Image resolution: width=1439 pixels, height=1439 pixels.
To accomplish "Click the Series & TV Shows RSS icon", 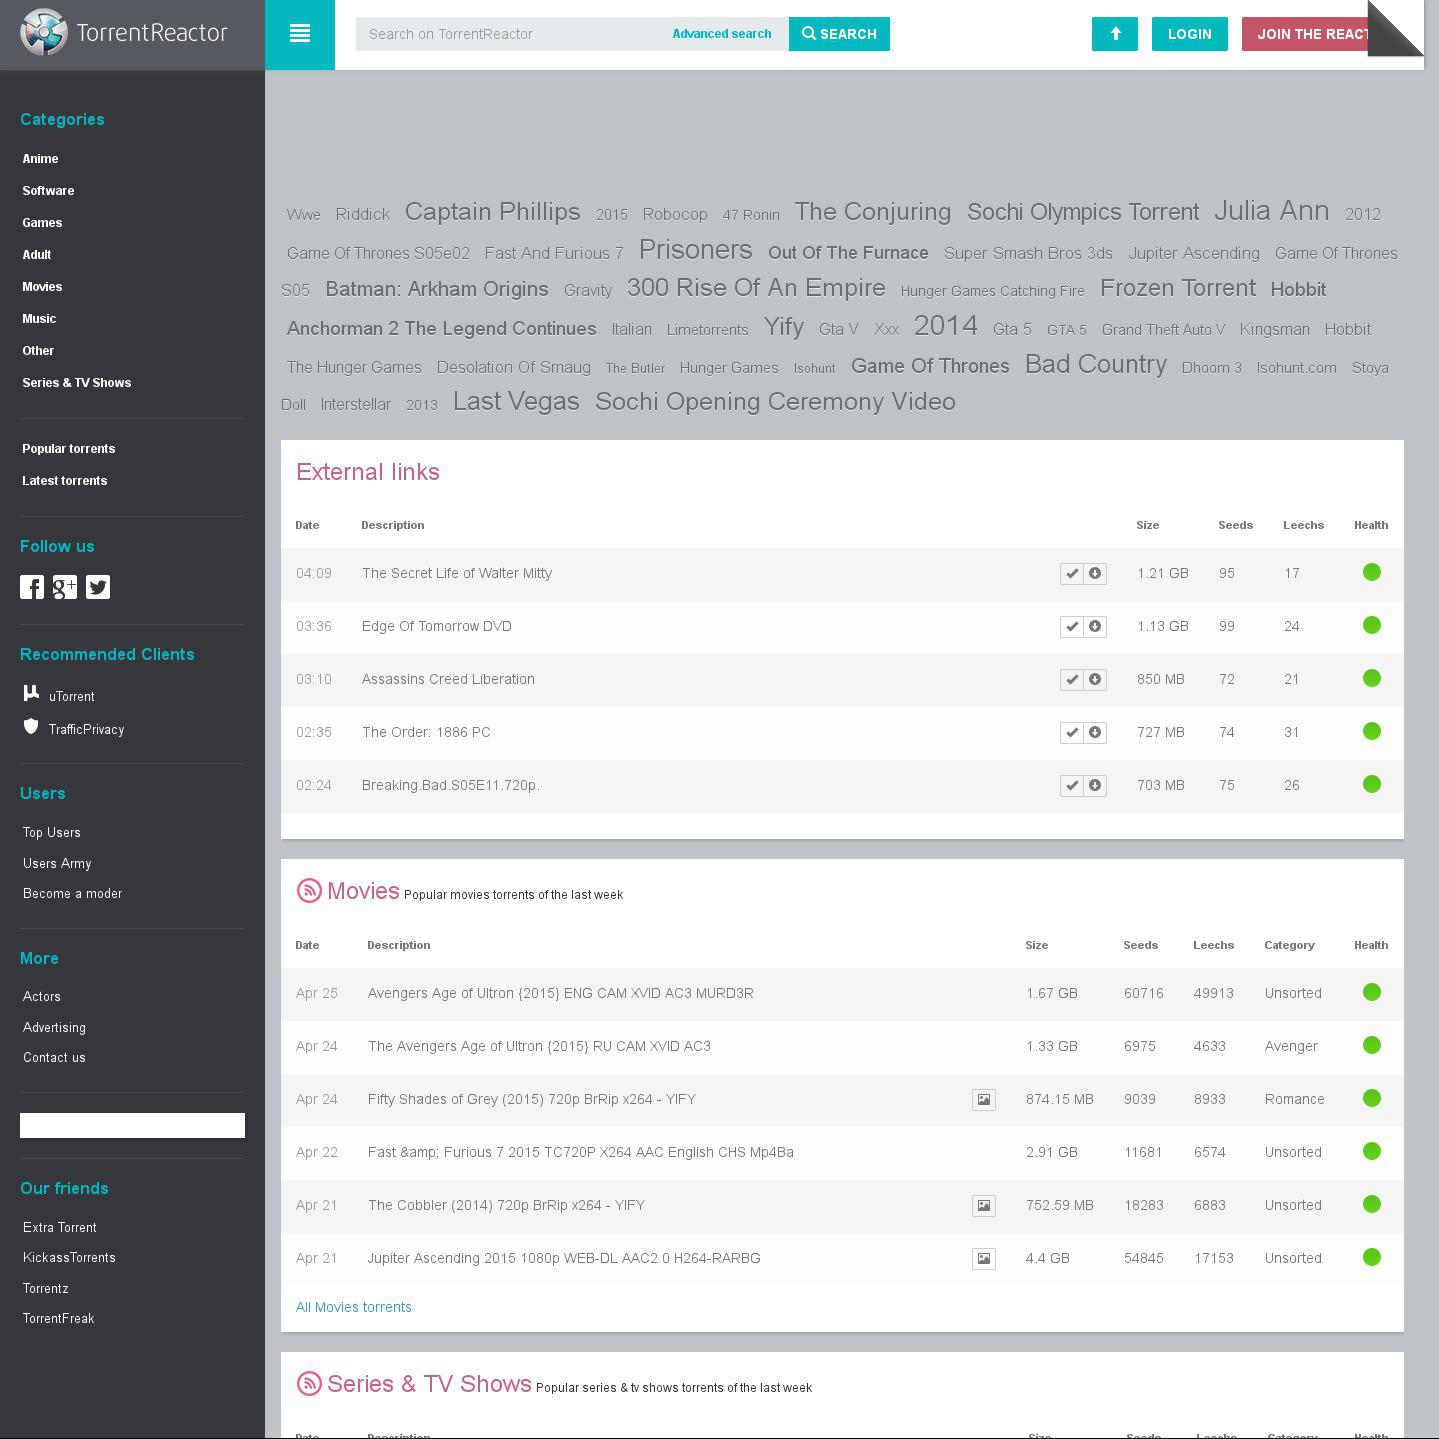I will (309, 1384).
